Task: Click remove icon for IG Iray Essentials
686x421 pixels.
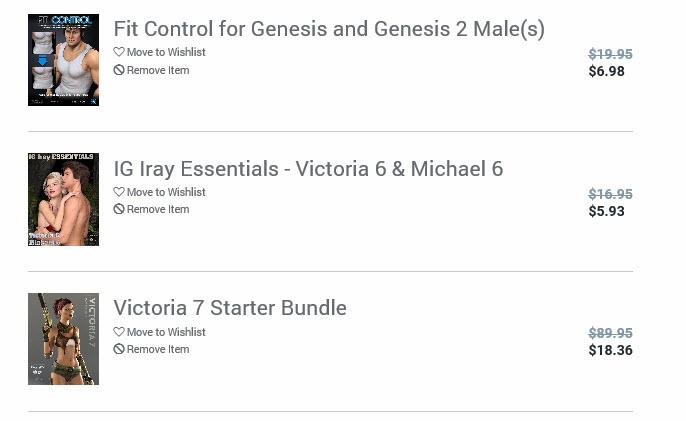Action: 119,210
